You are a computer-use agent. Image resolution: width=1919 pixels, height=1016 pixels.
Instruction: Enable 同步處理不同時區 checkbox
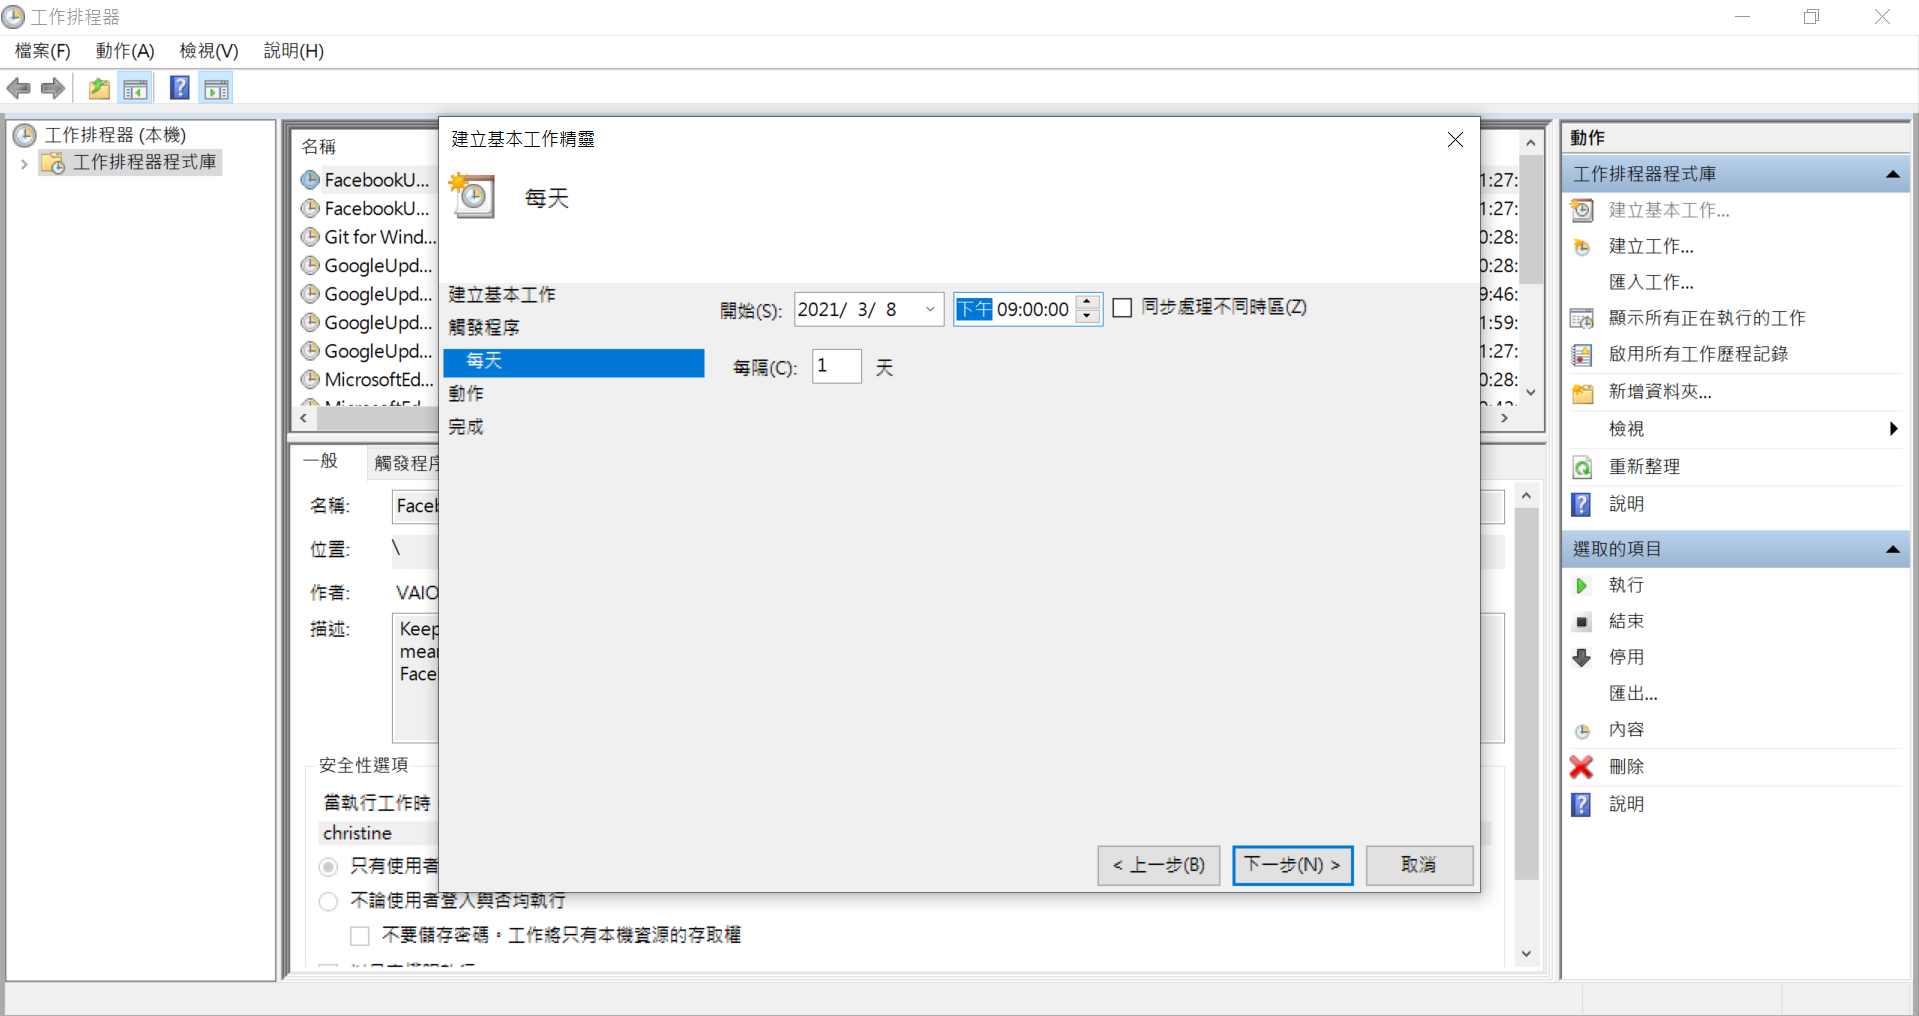(1122, 308)
